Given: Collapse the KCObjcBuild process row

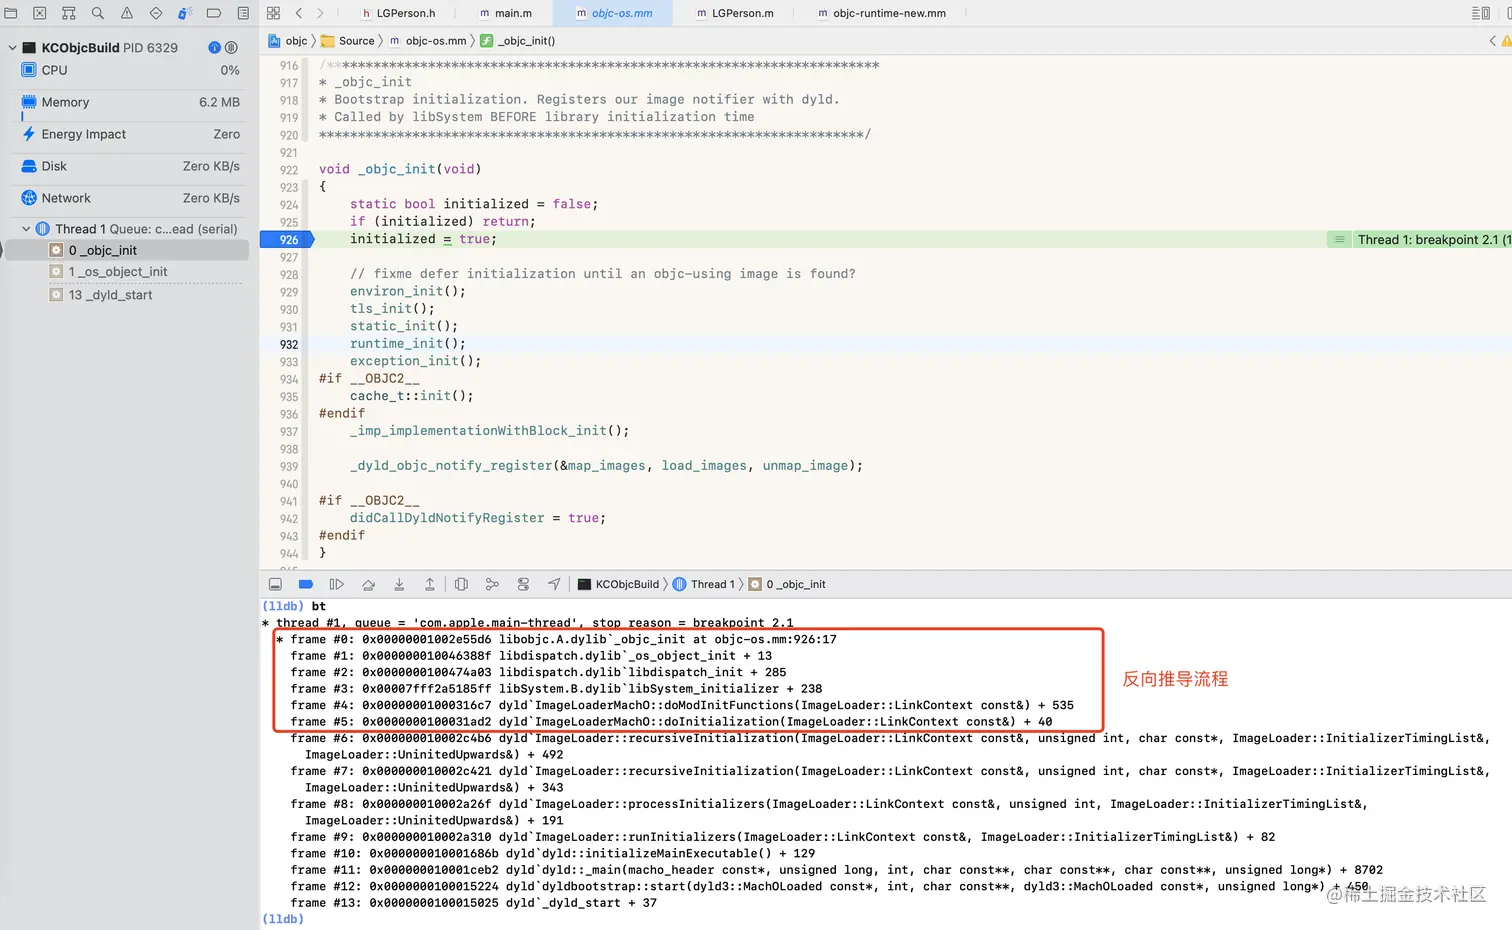Looking at the screenshot, I should [x=12, y=47].
